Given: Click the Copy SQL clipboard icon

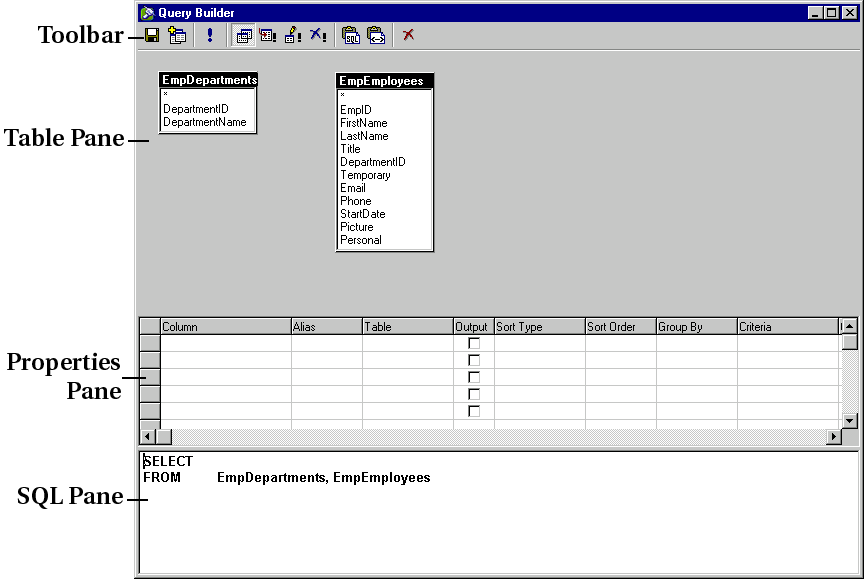Looking at the screenshot, I should tap(351, 35).
